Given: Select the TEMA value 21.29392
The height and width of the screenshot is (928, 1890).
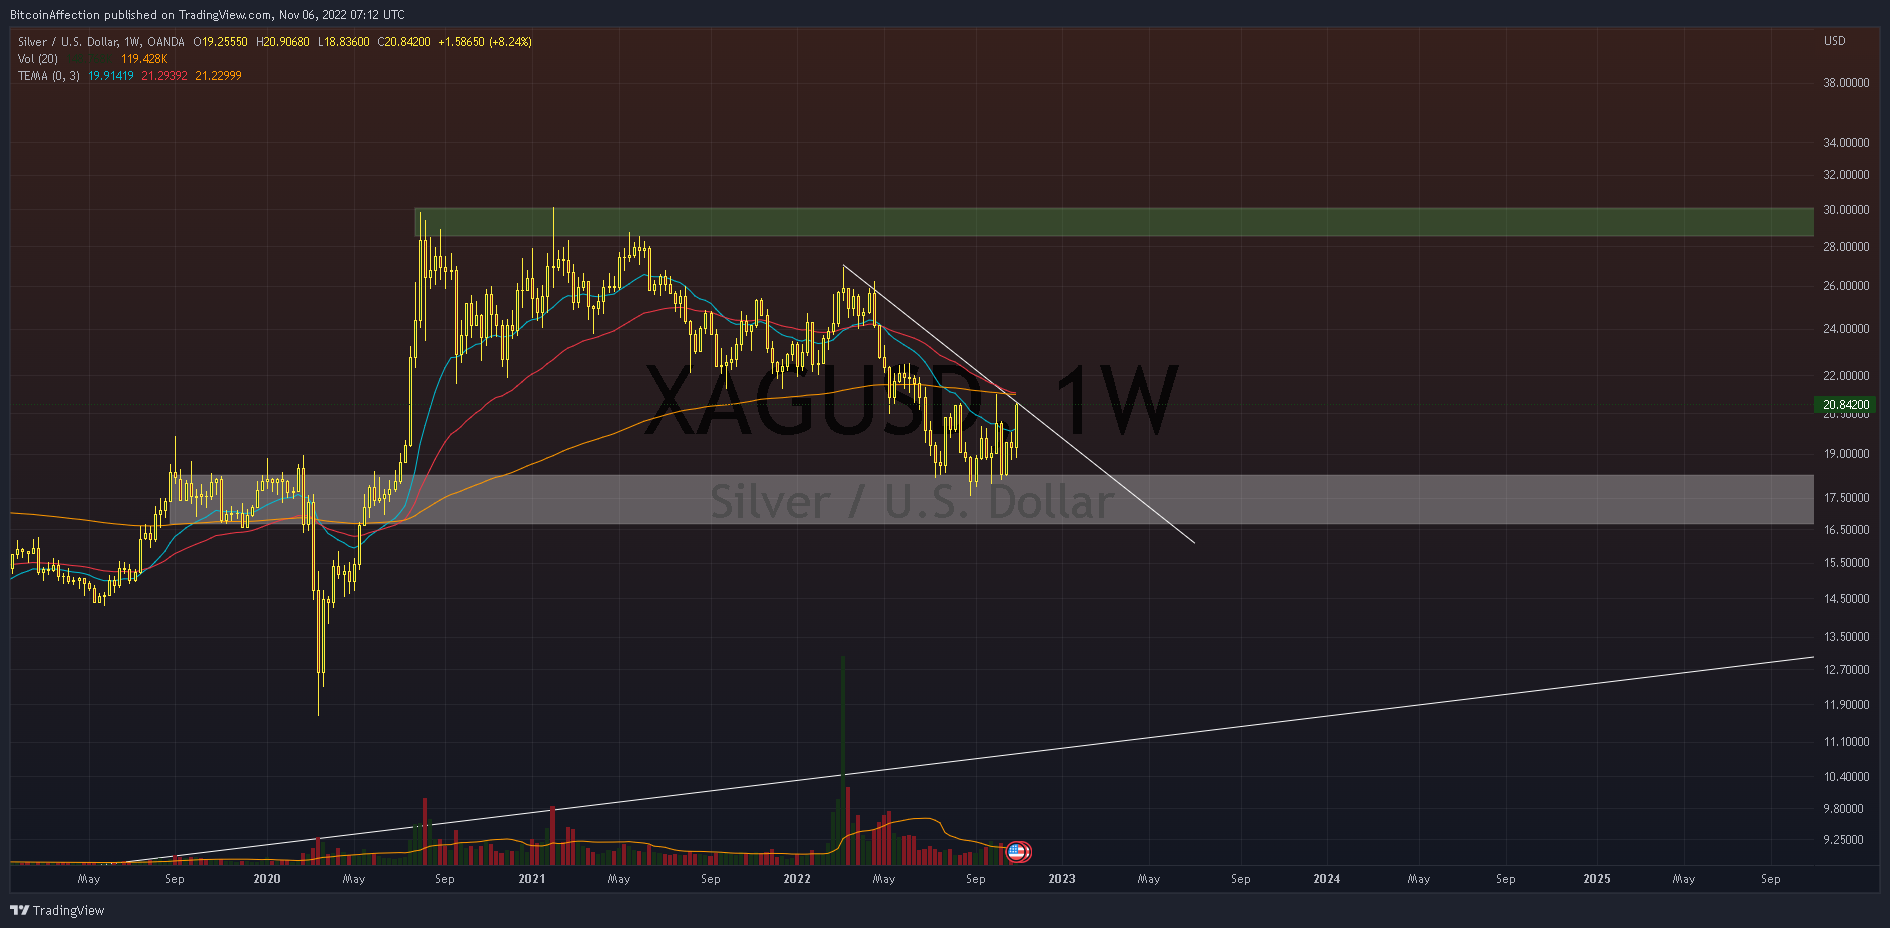Looking at the screenshot, I should point(164,76).
